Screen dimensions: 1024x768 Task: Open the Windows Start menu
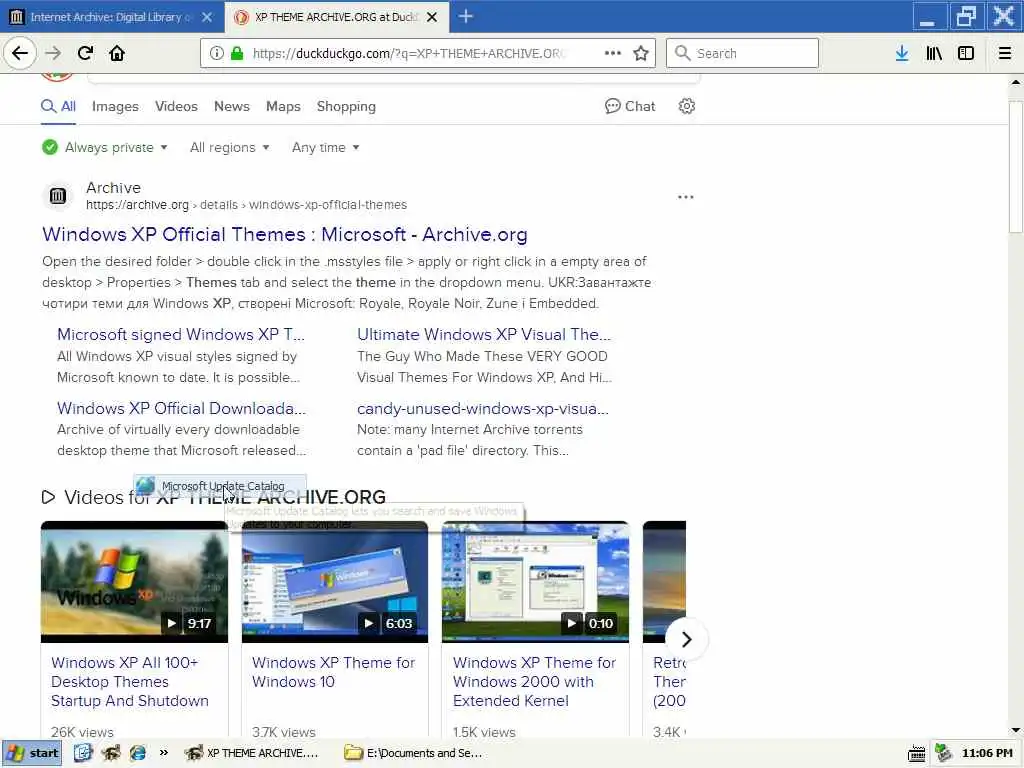pos(32,753)
